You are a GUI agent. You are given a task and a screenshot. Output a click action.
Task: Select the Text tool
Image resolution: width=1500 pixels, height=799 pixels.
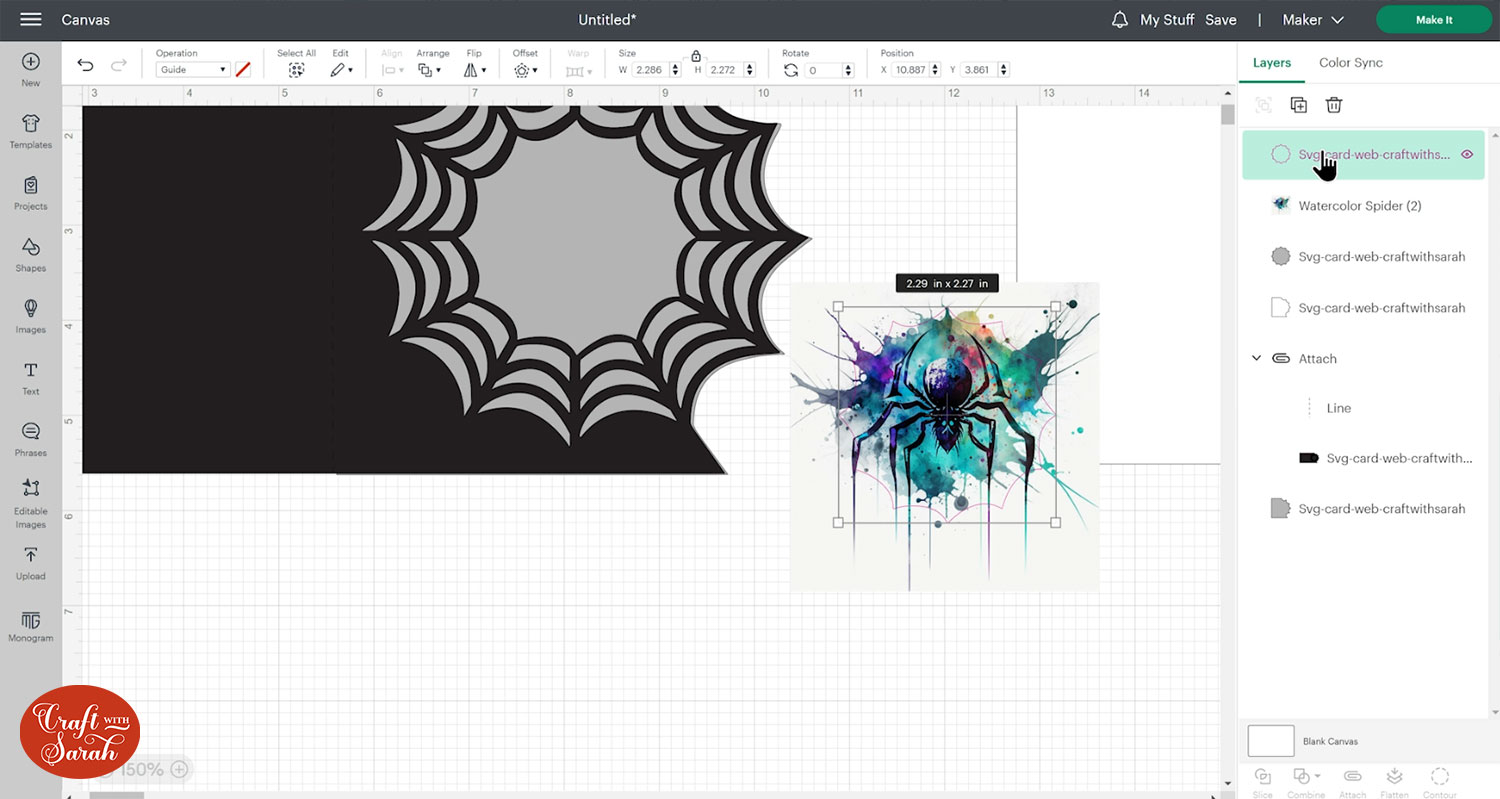click(x=30, y=377)
